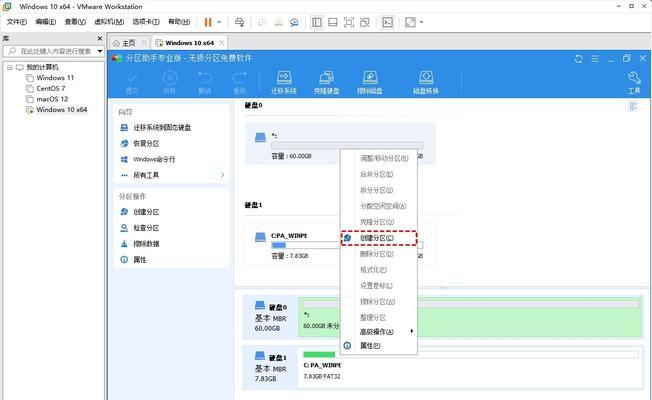
Task: Click the 重做 redo arrow icon
Action: (240, 77)
